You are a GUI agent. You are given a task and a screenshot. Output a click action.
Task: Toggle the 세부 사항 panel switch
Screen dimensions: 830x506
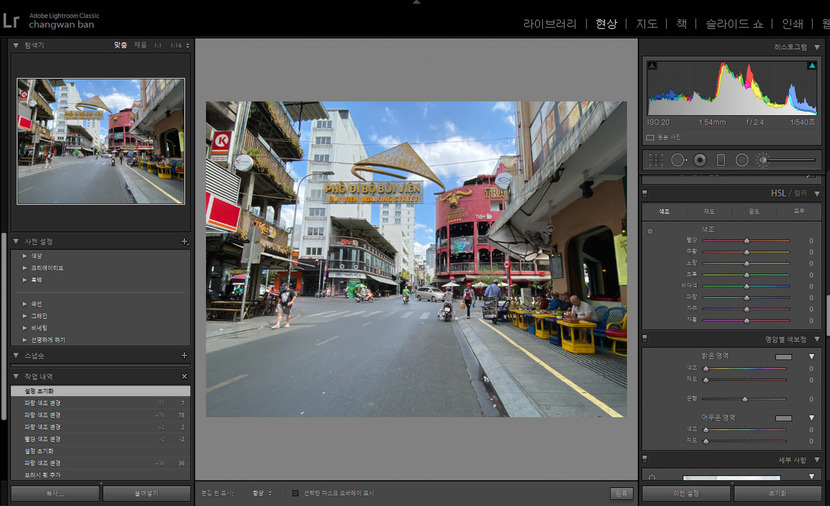click(645, 459)
